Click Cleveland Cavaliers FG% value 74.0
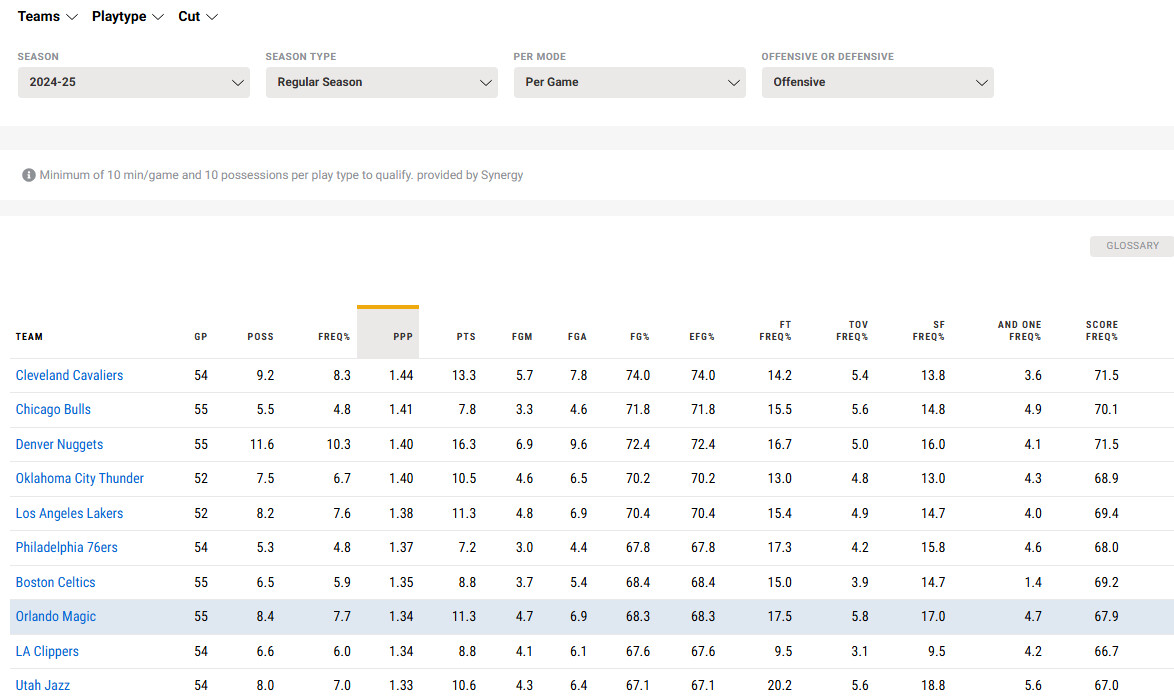Image resolution: width=1174 pixels, height=700 pixels. click(638, 376)
